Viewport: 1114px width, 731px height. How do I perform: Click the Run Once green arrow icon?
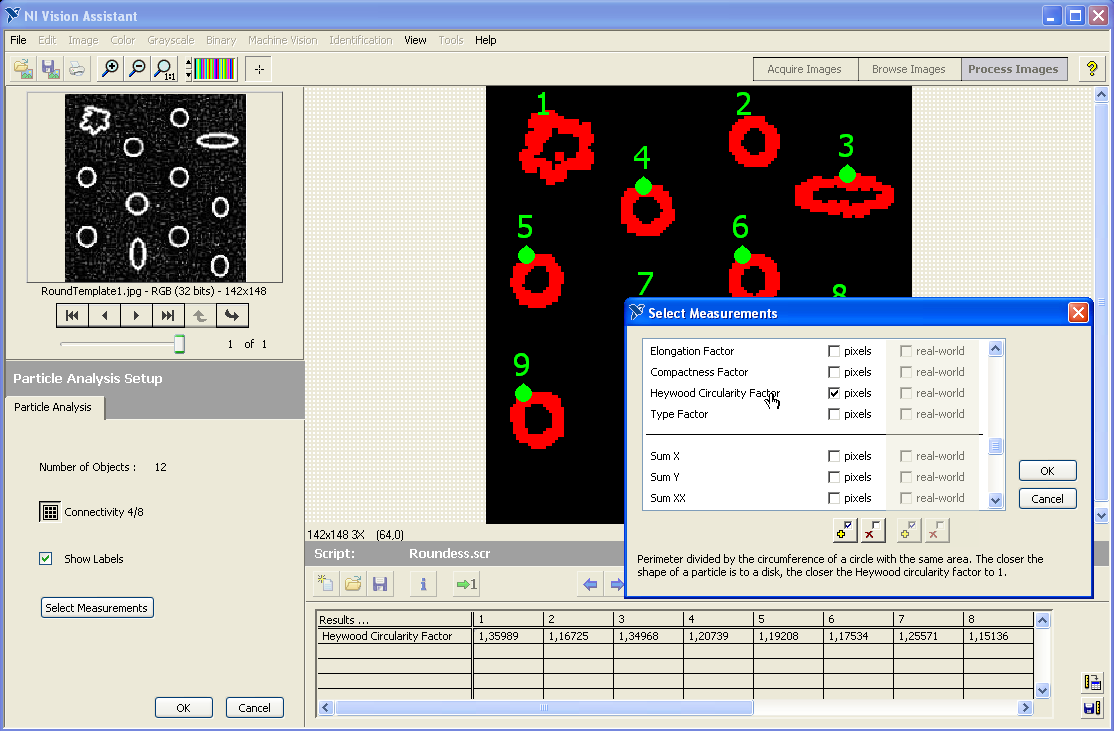point(466,584)
